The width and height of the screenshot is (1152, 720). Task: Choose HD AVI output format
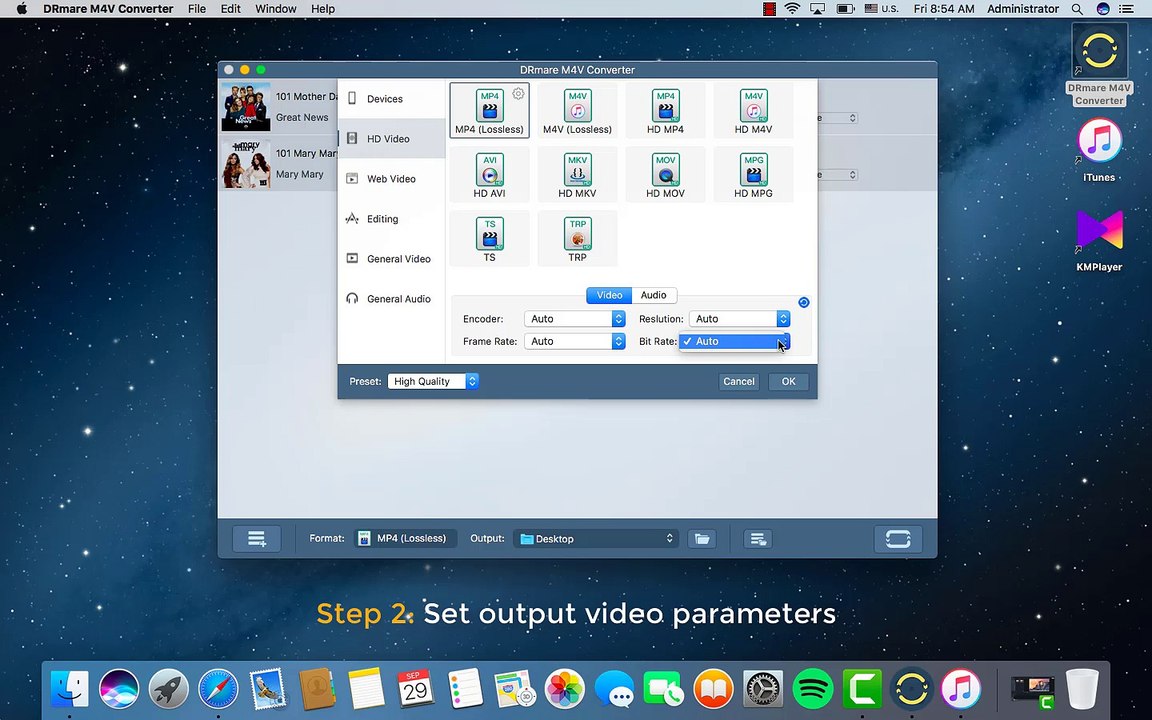[489, 175]
